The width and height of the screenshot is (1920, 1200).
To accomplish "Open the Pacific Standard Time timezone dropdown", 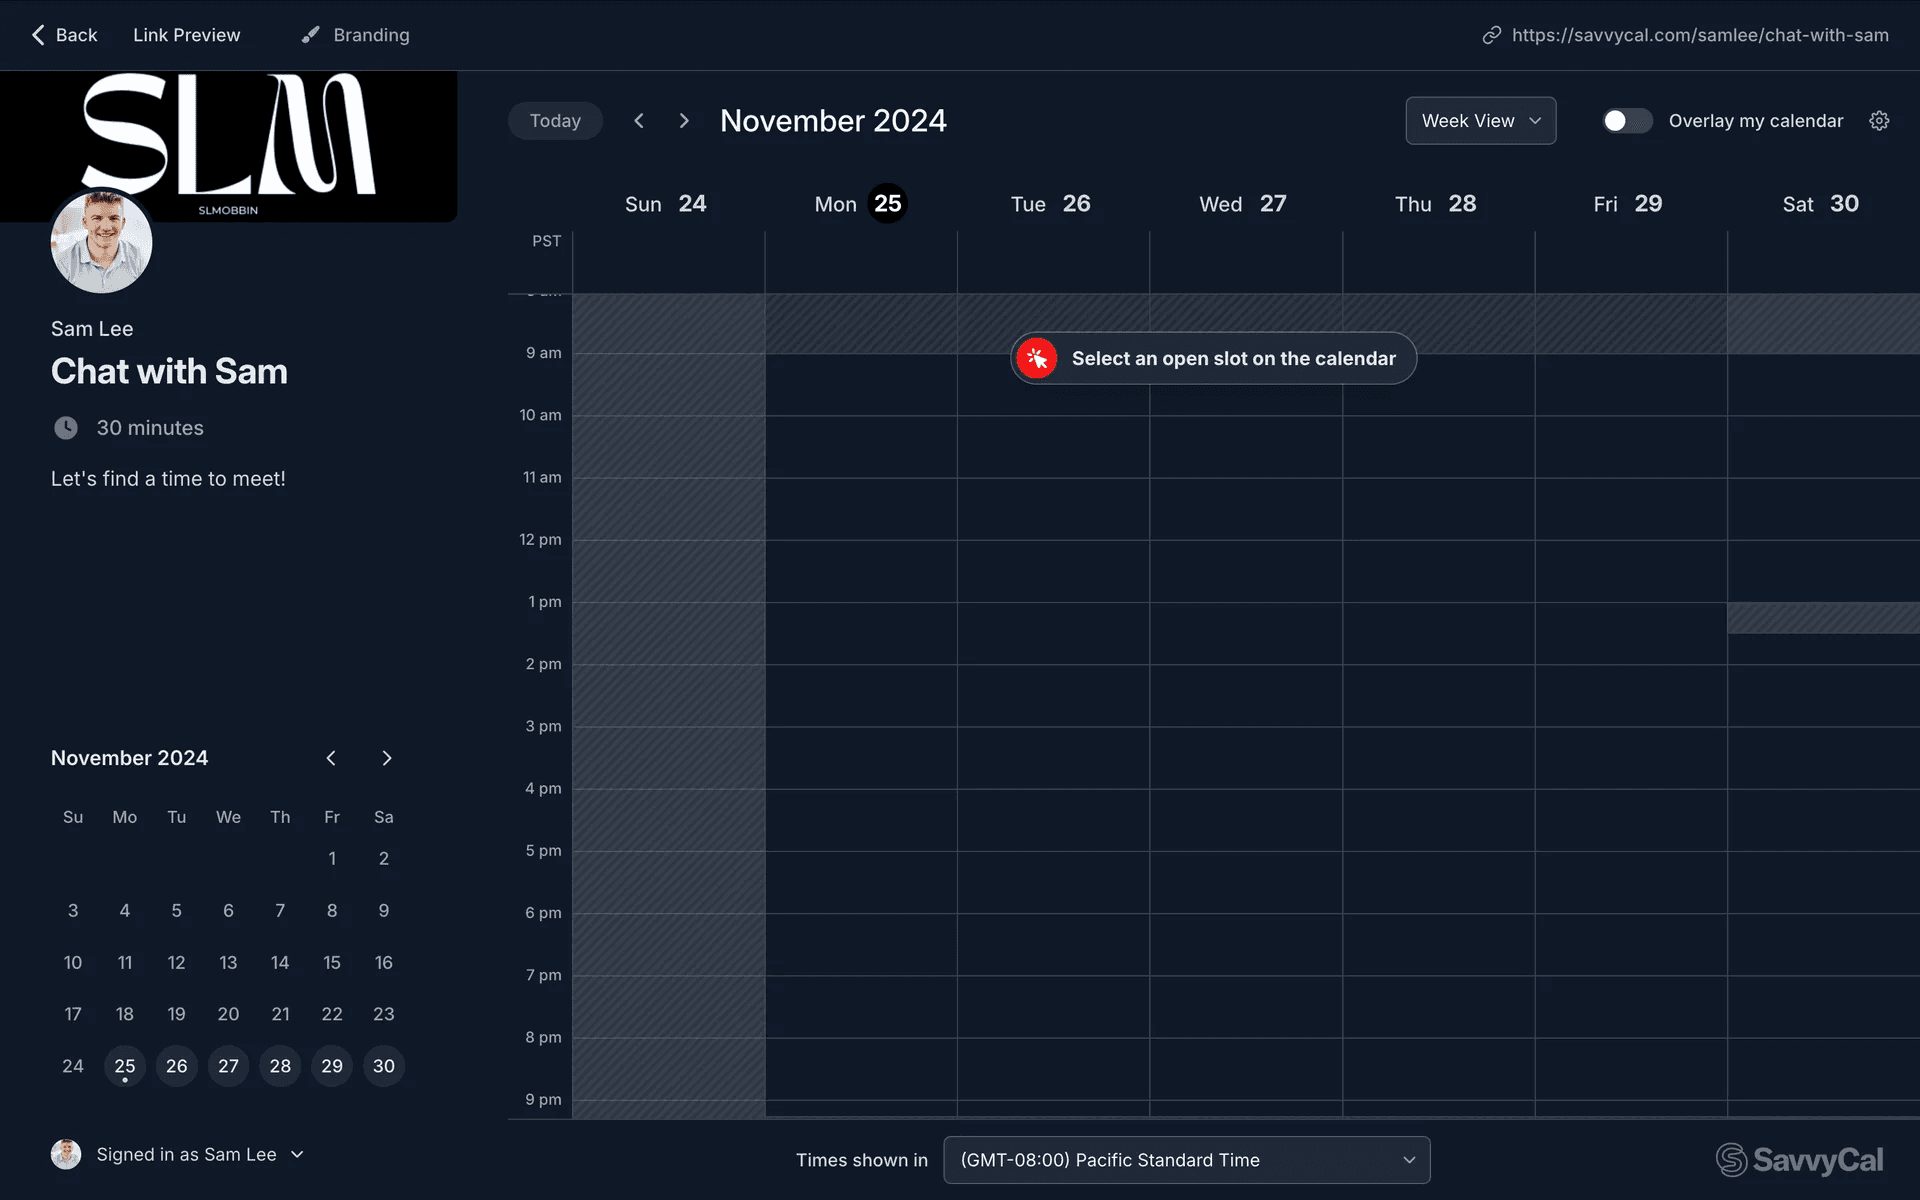I will tap(1186, 1160).
